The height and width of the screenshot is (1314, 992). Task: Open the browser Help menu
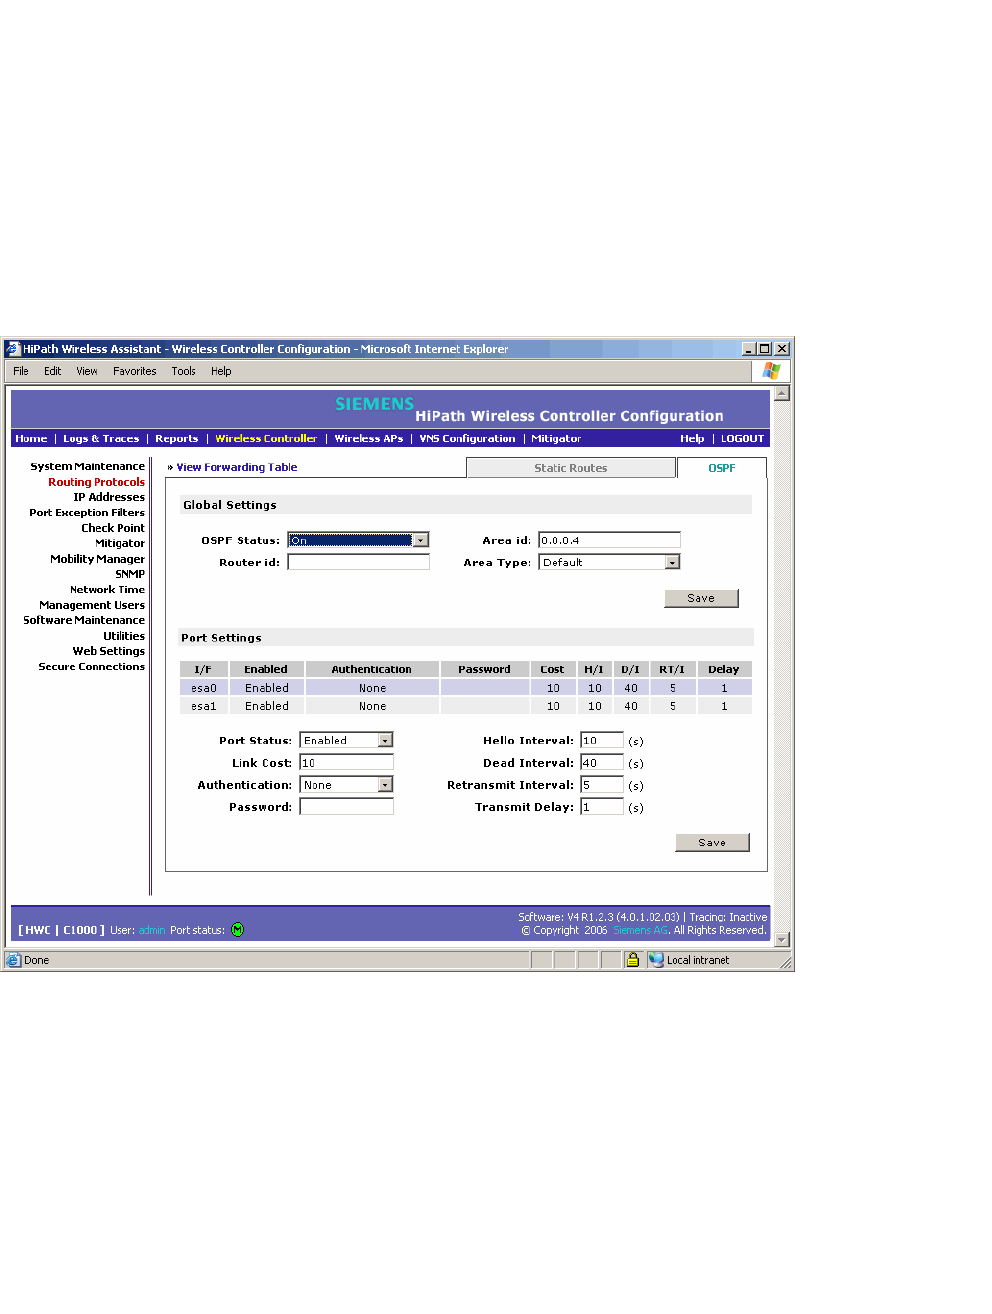pos(221,371)
